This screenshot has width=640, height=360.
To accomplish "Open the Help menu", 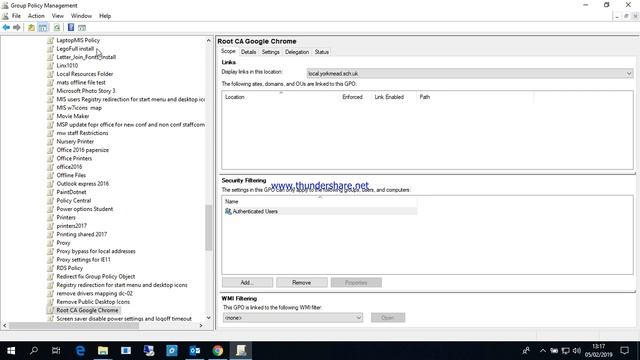I will pos(105,16).
